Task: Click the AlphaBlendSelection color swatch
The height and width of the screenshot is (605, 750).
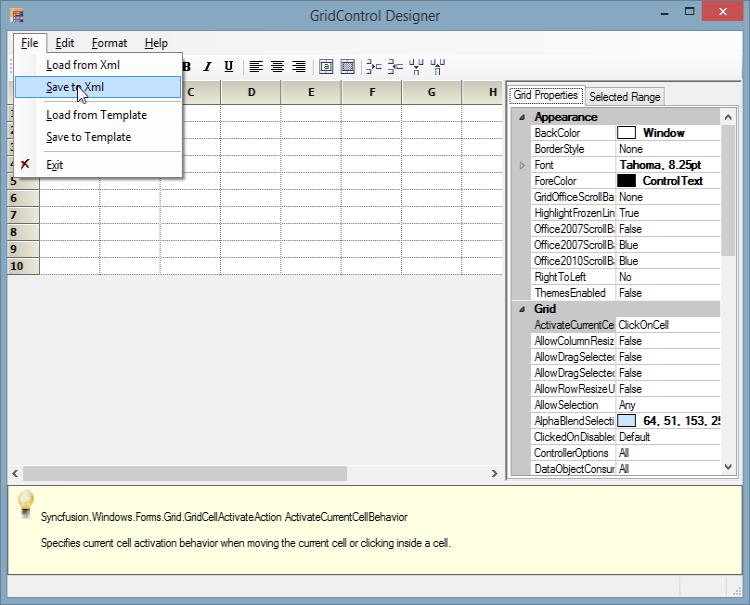Action: click(626, 421)
